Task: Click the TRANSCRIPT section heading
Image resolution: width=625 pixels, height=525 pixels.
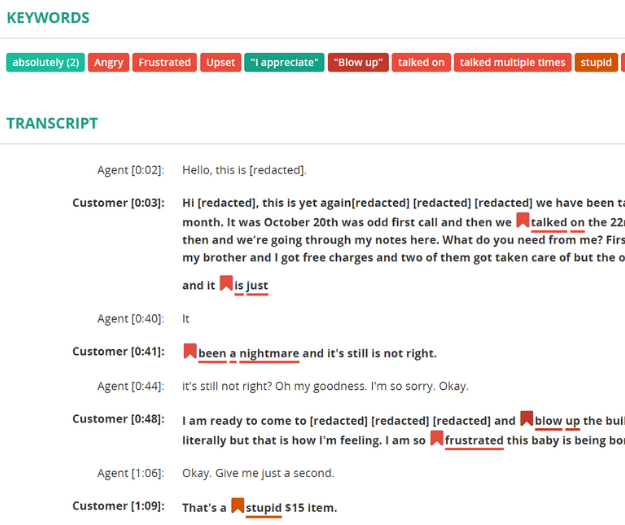Action: (52, 124)
